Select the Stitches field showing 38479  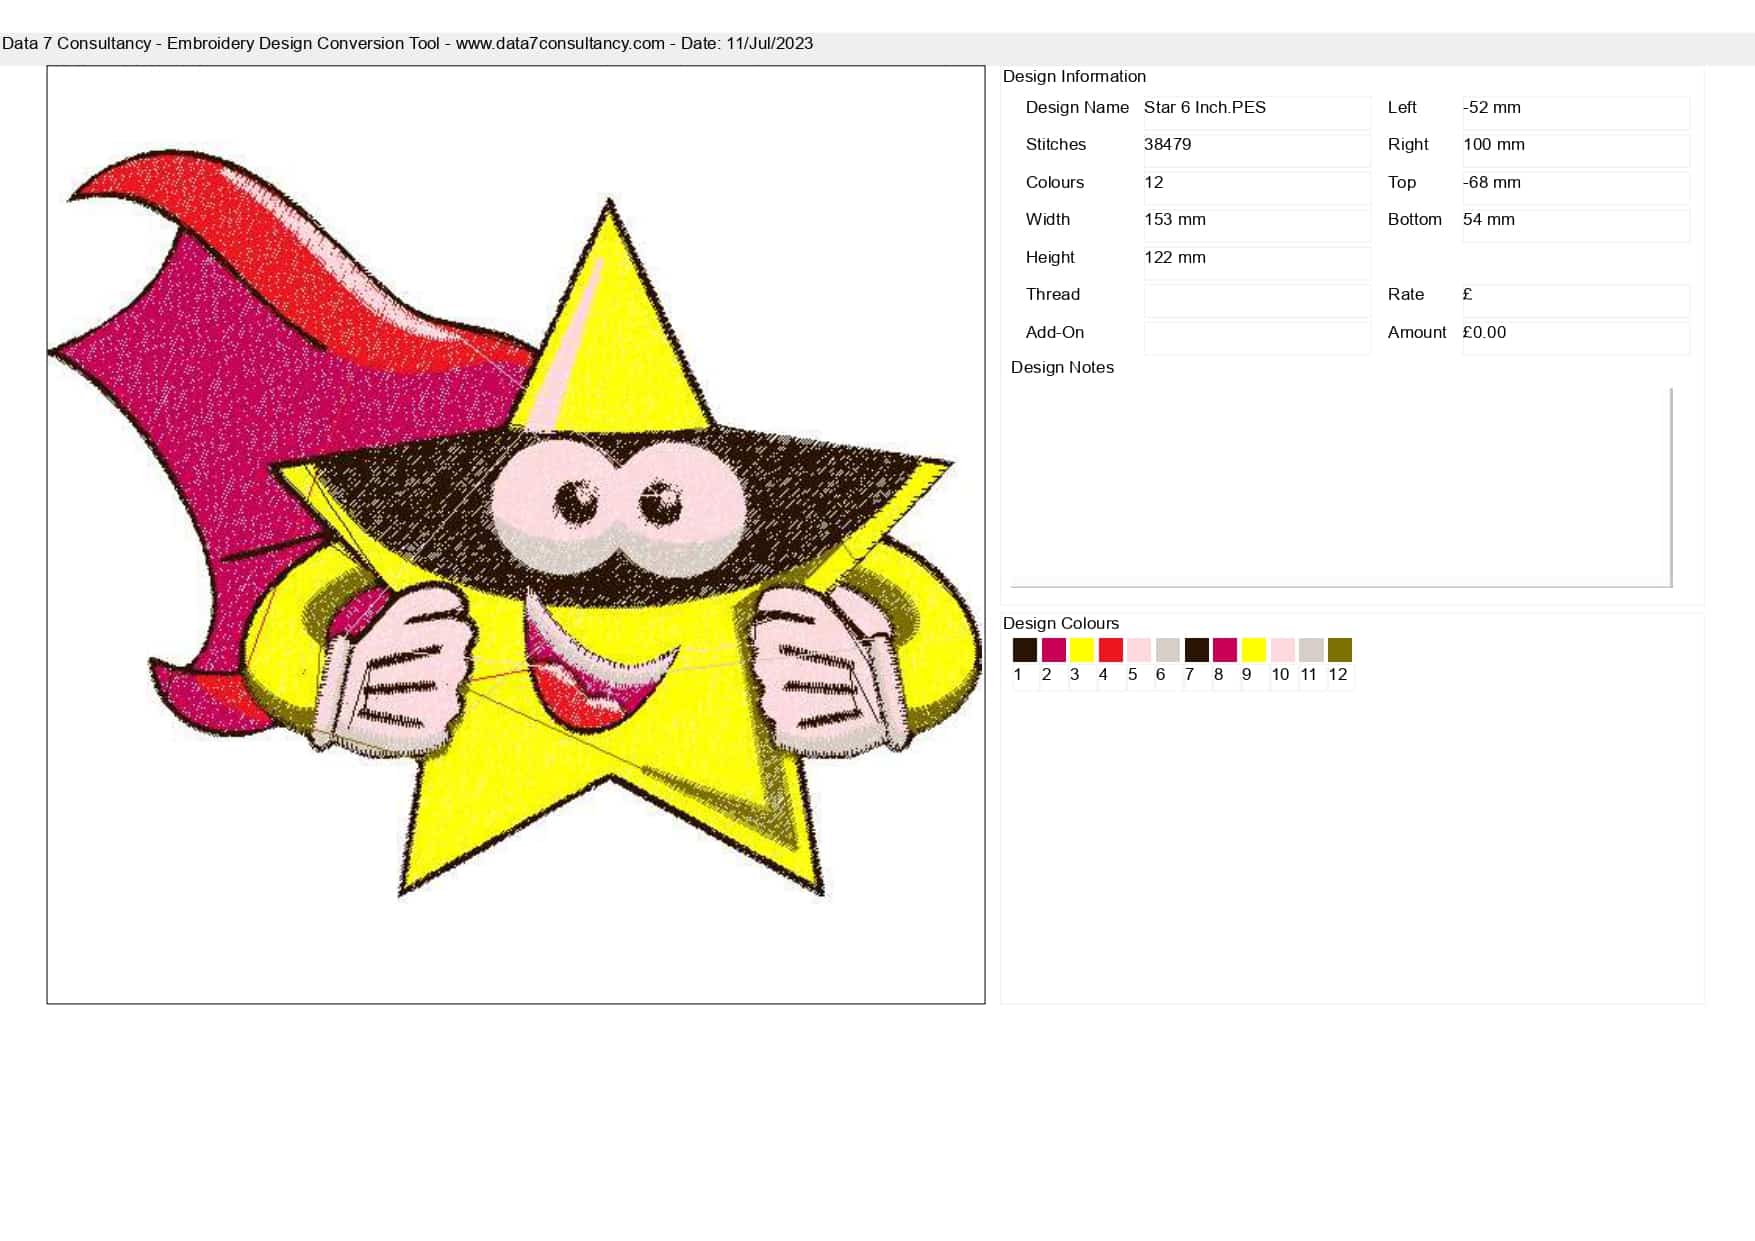point(1257,150)
